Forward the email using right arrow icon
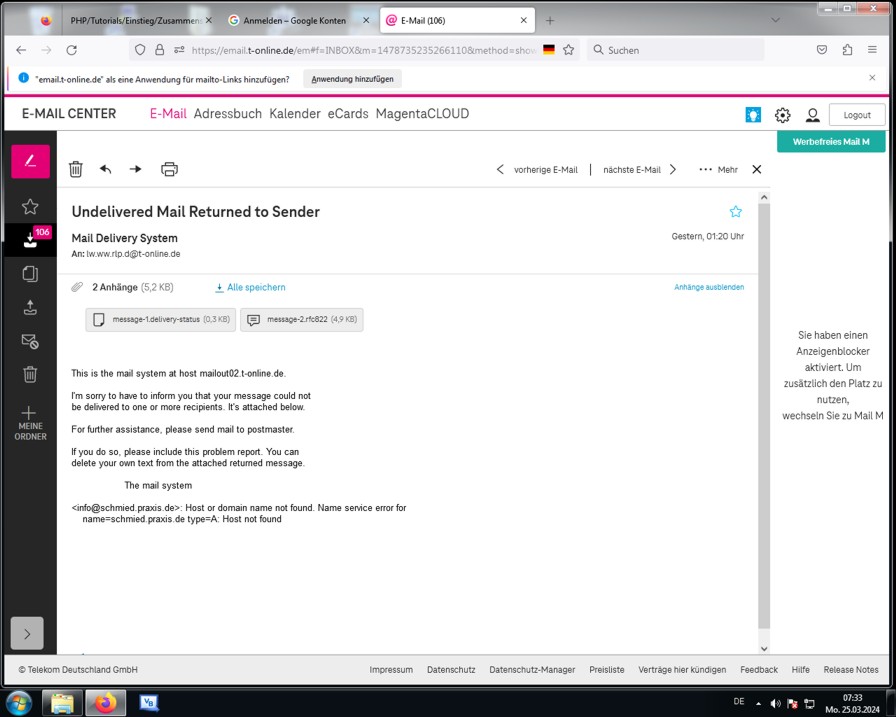Screen dimensions: 896x717 pos(136,169)
